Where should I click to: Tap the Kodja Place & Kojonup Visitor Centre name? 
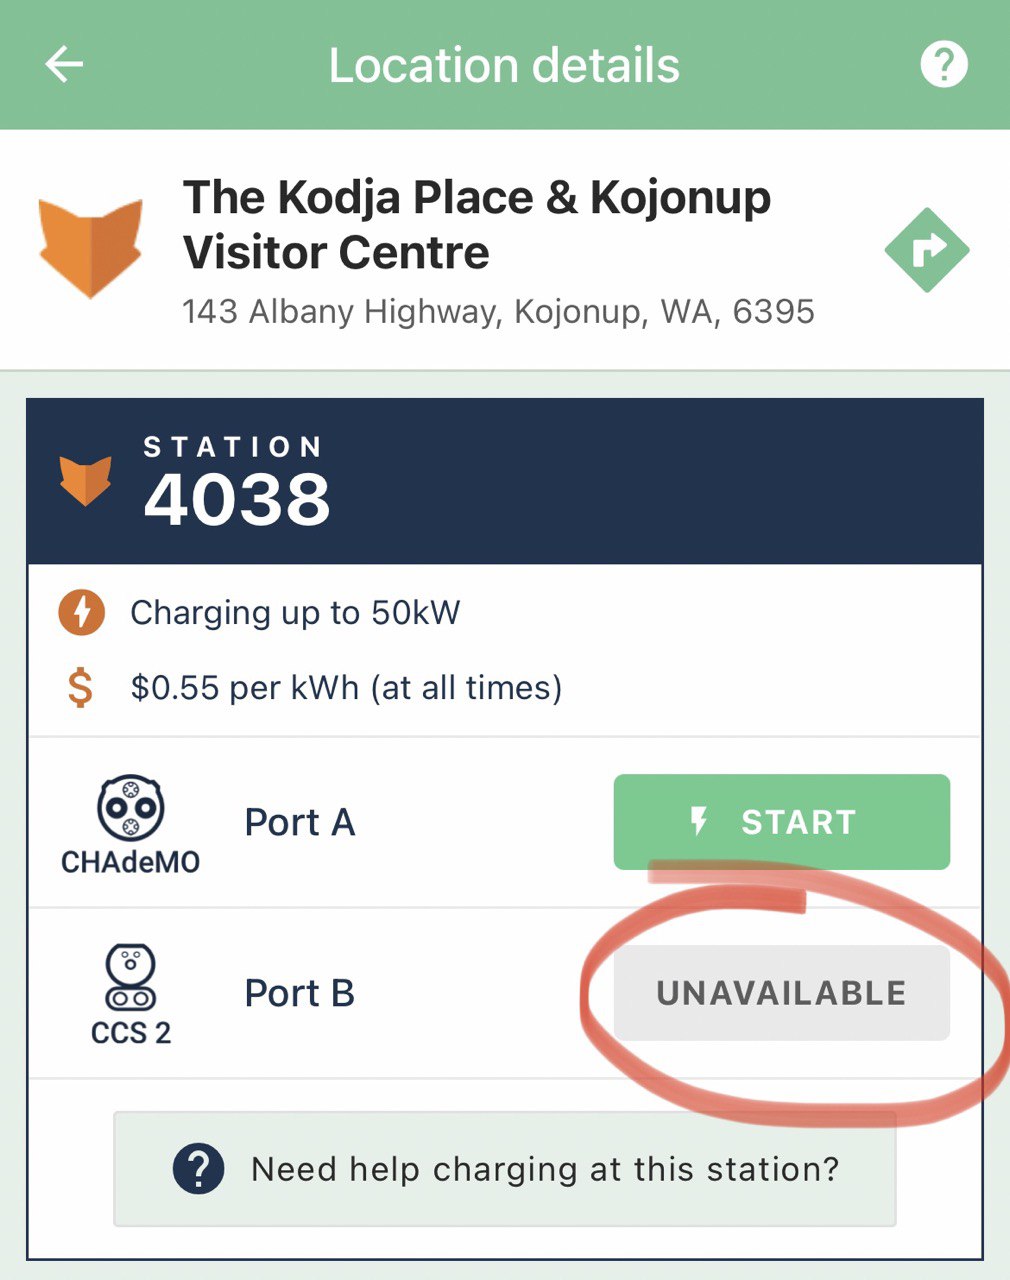click(477, 225)
